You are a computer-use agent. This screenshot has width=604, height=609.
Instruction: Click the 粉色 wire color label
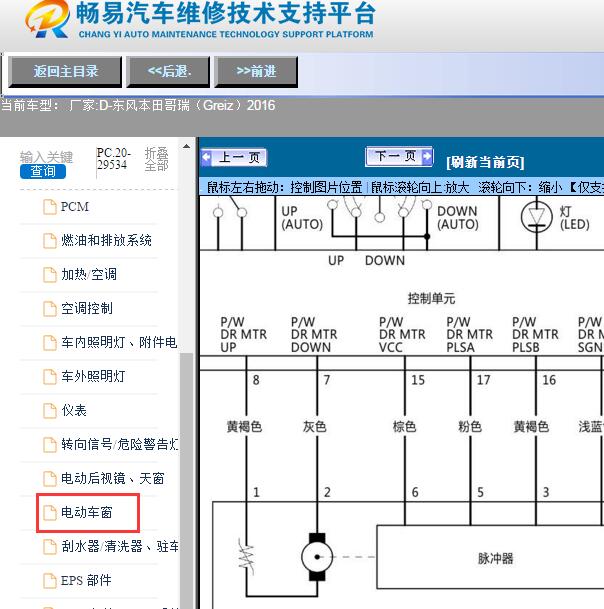tap(470, 426)
